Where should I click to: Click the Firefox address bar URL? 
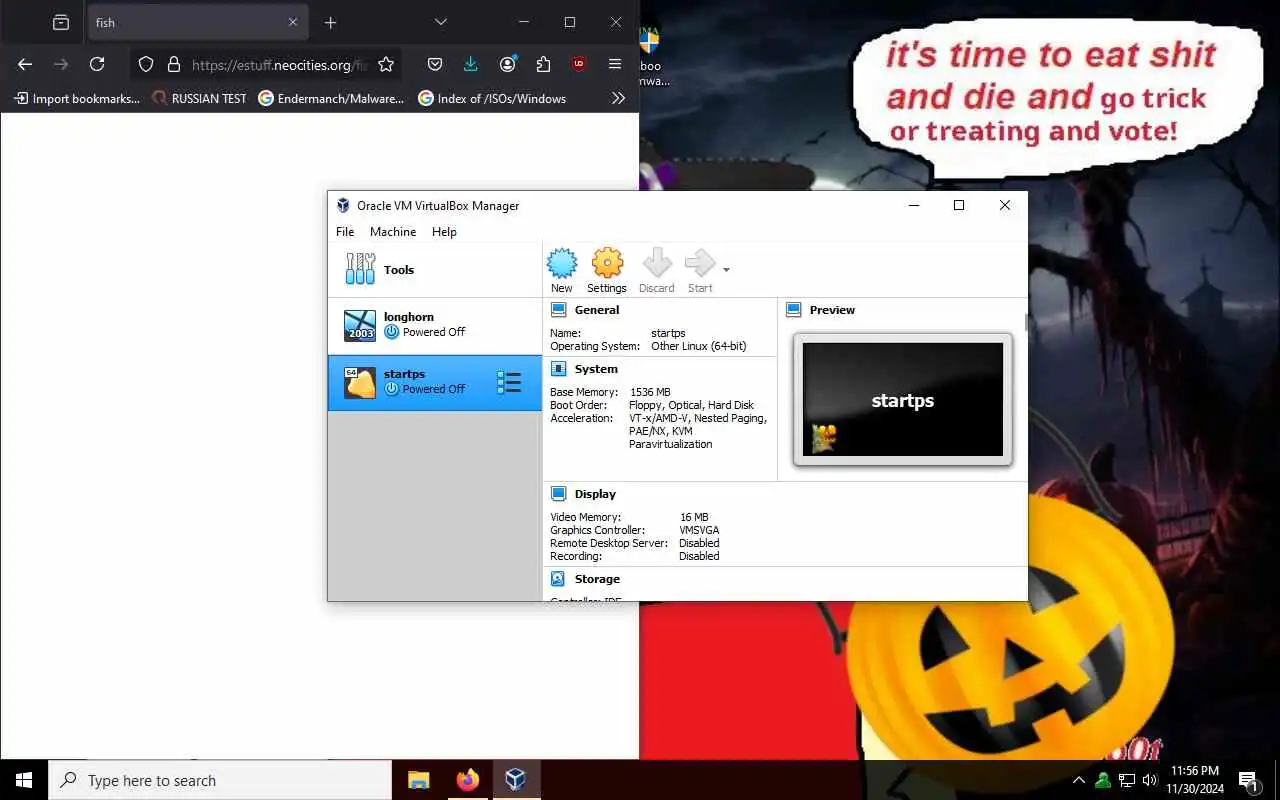coord(279,65)
